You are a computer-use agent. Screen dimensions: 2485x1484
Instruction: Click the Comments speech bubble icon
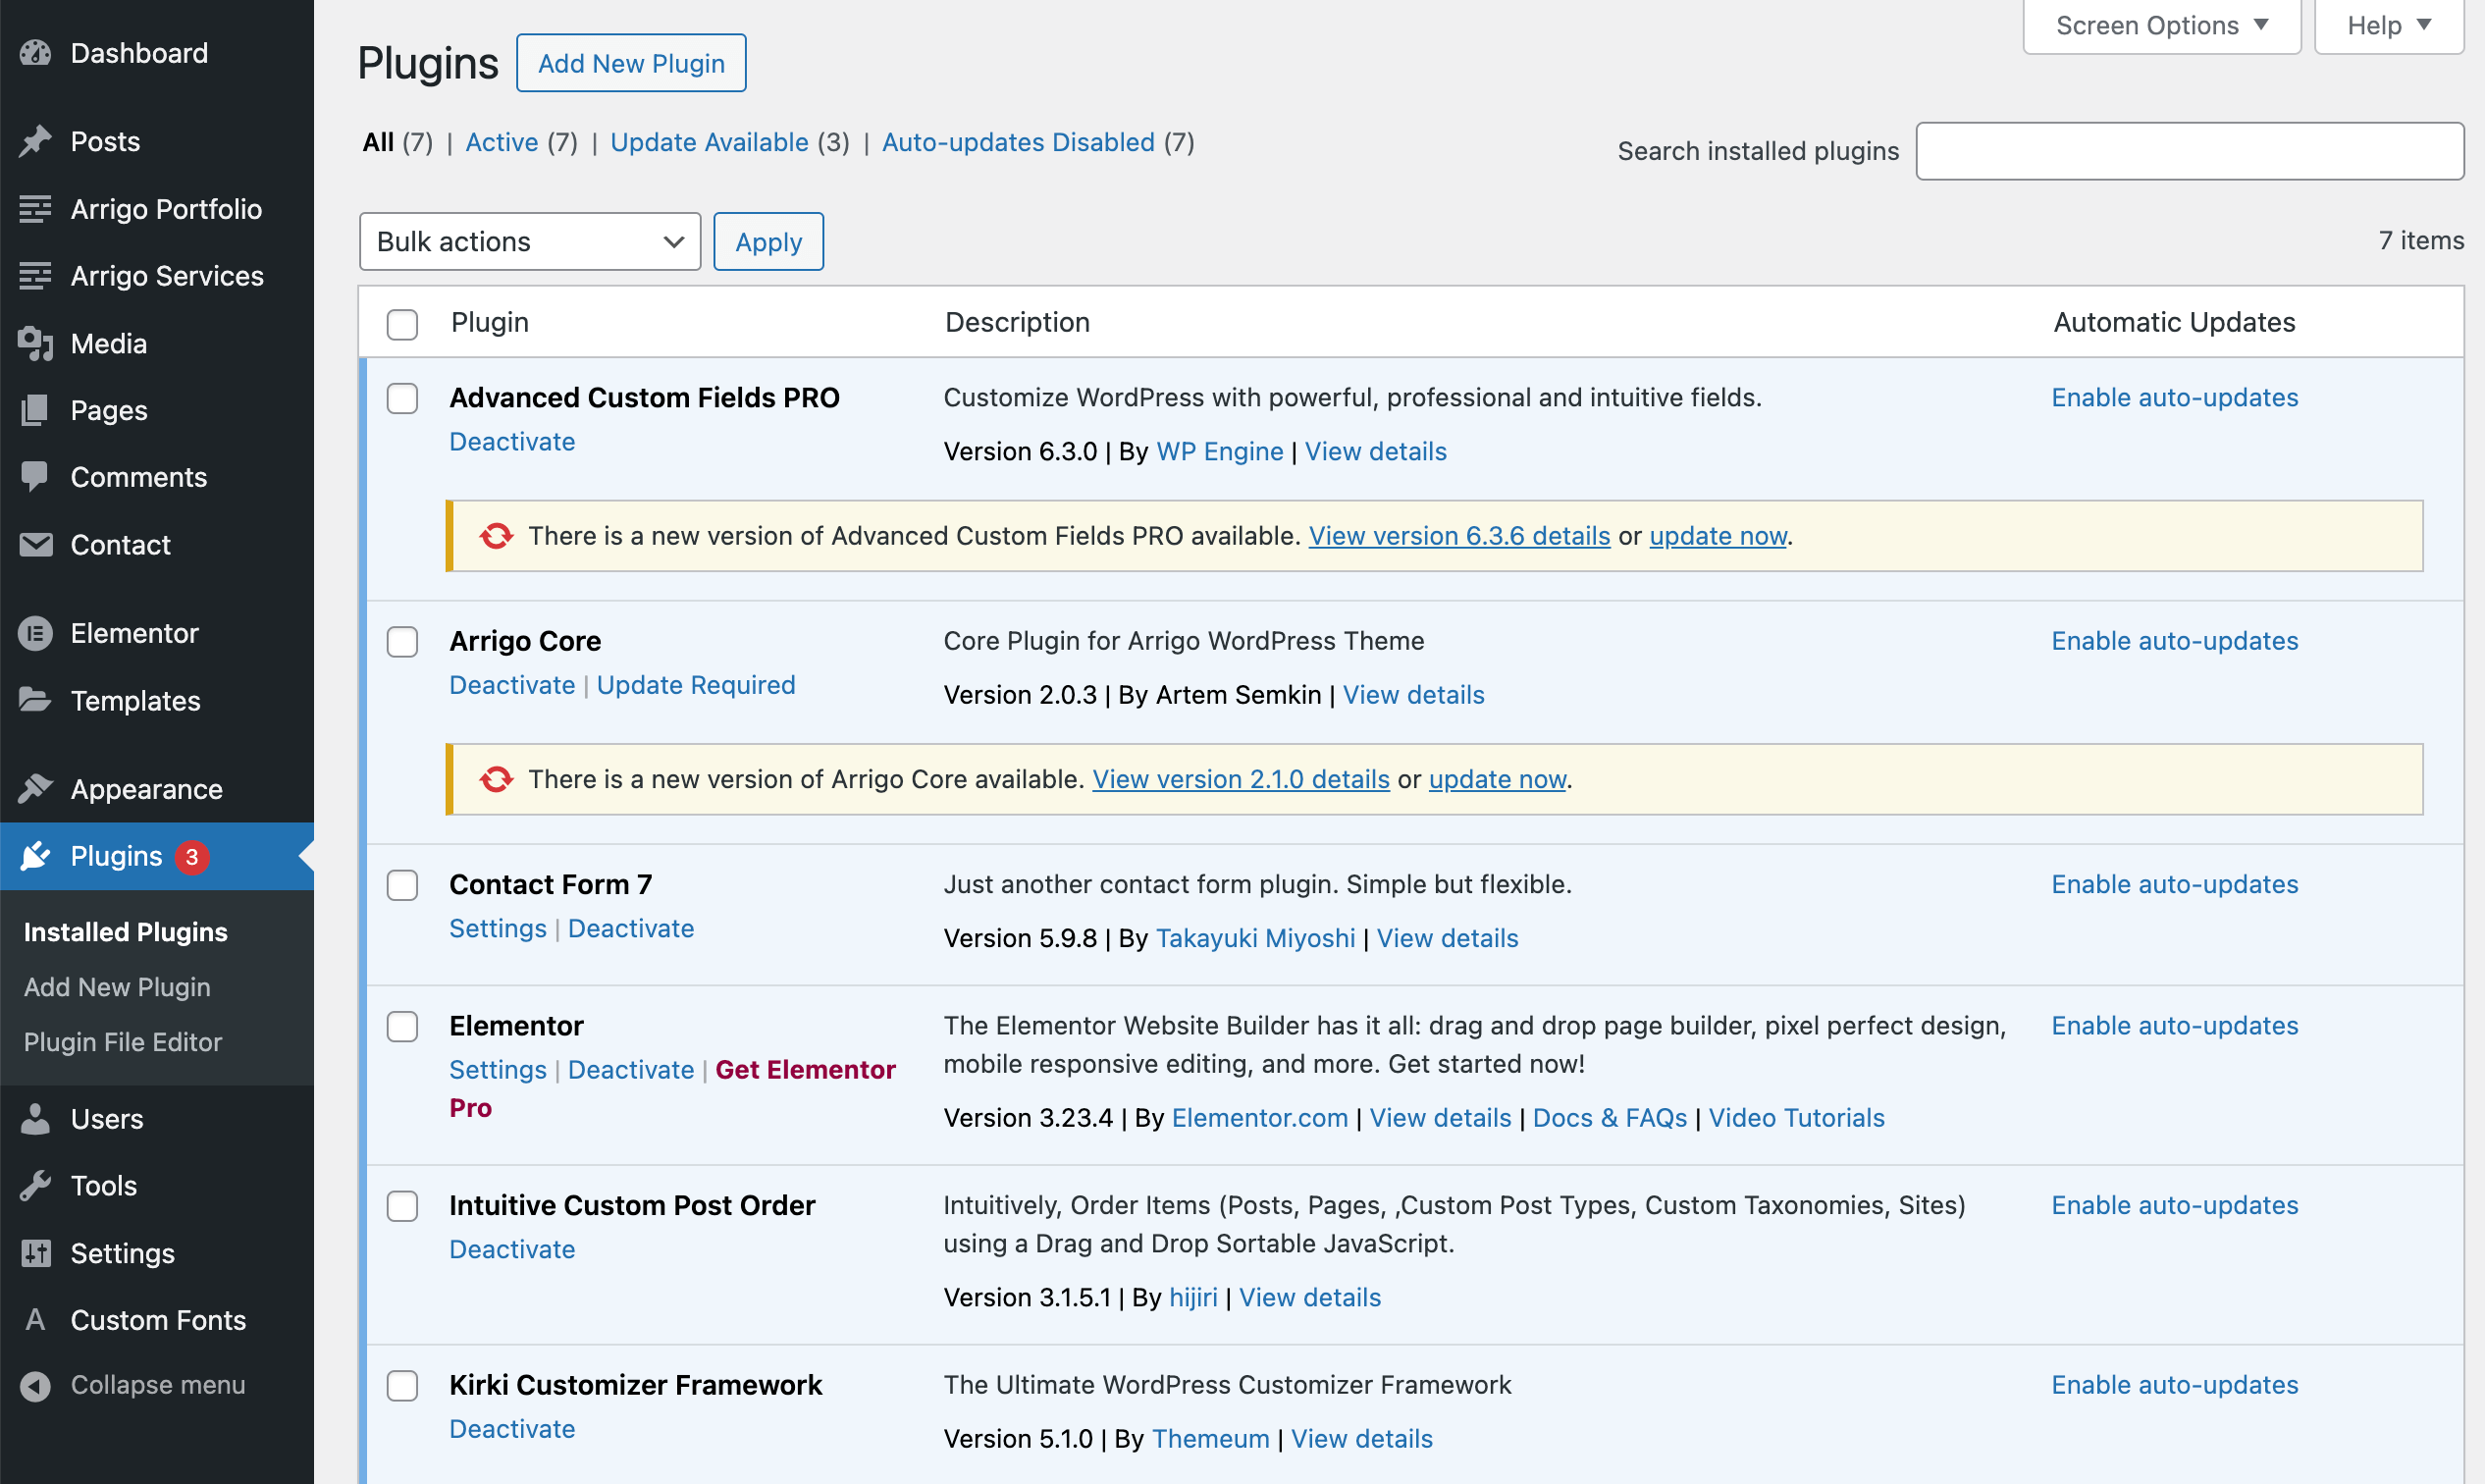pos(35,477)
